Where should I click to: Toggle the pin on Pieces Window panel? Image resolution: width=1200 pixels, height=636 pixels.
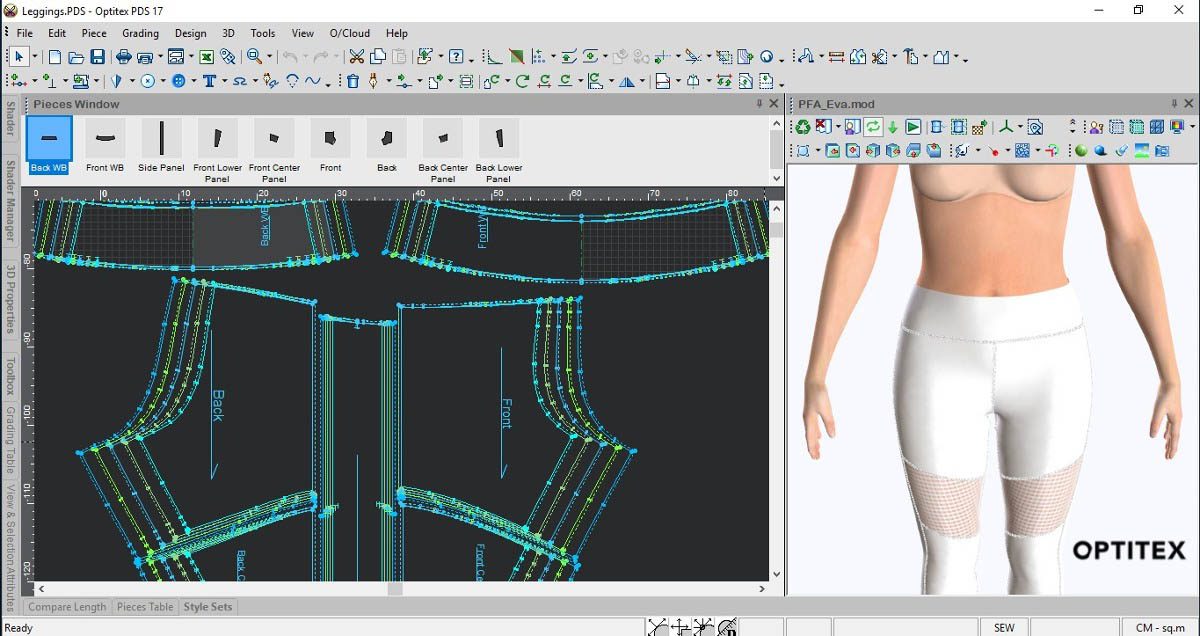click(x=759, y=104)
